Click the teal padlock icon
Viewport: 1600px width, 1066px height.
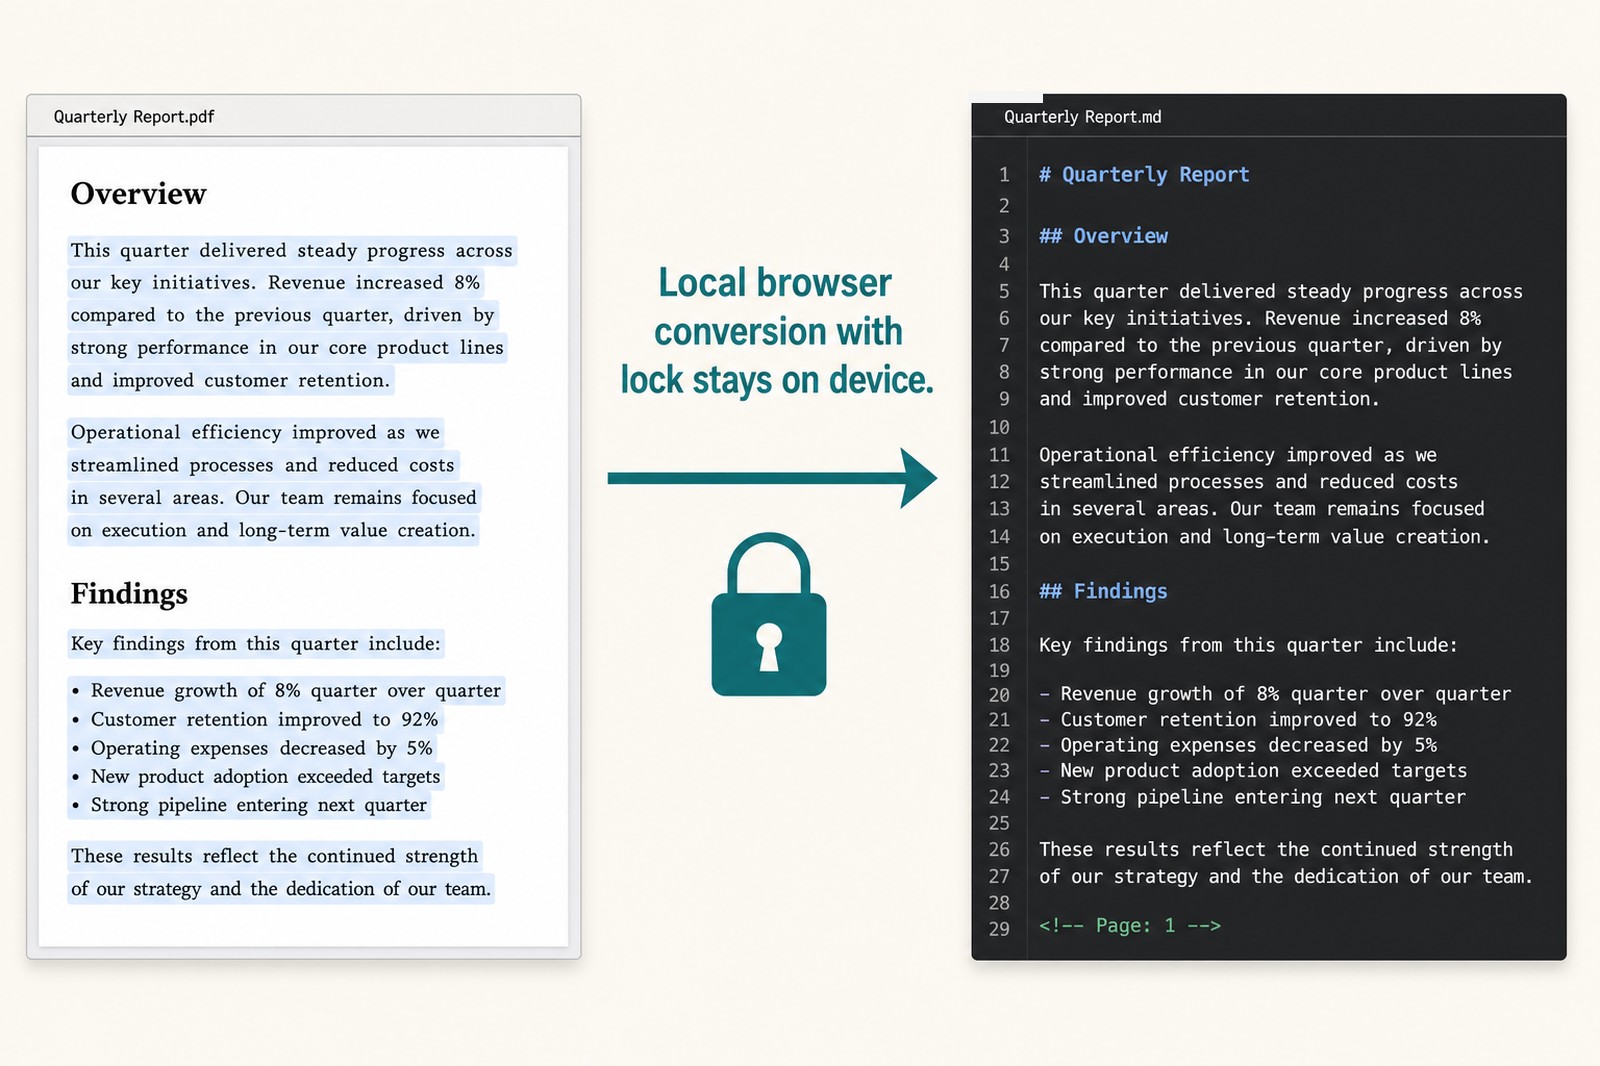(x=768, y=614)
